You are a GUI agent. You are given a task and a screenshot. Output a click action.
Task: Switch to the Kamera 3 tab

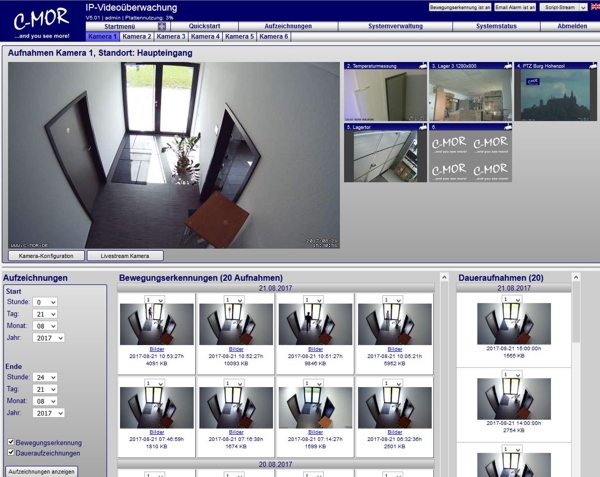pyautogui.click(x=170, y=36)
